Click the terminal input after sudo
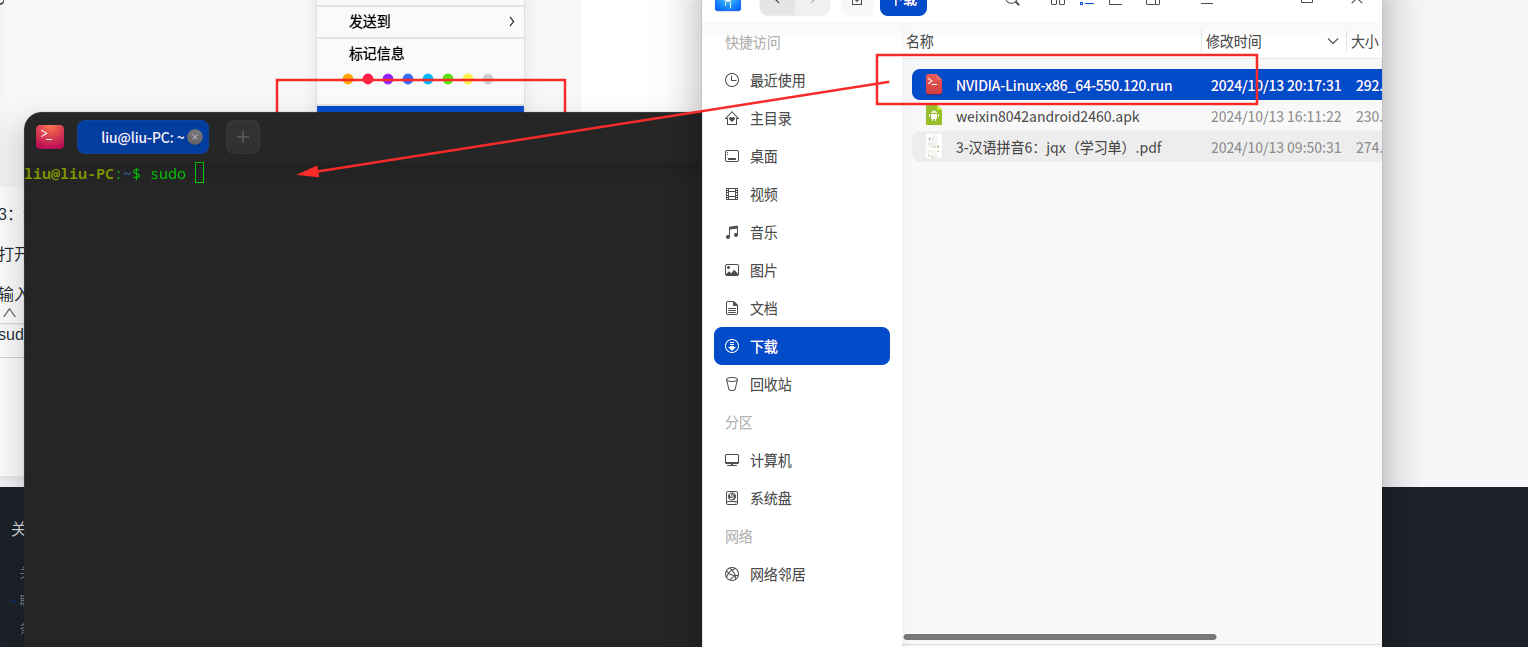 click(199, 173)
